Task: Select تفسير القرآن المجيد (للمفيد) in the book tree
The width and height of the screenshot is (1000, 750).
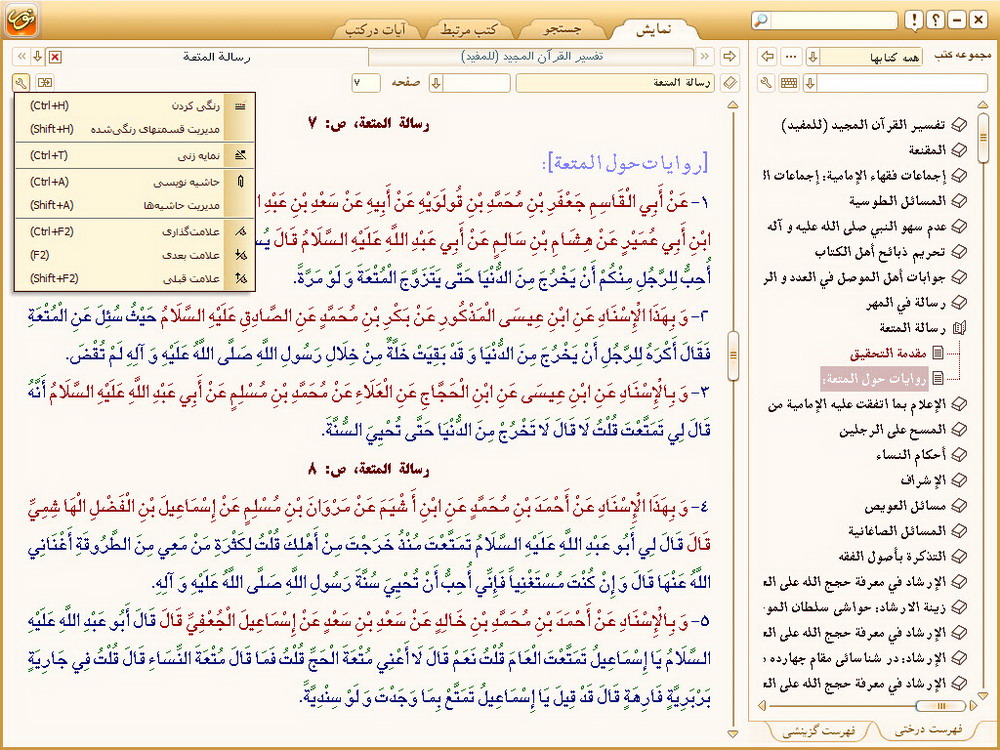Action: [x=864, y=125]
